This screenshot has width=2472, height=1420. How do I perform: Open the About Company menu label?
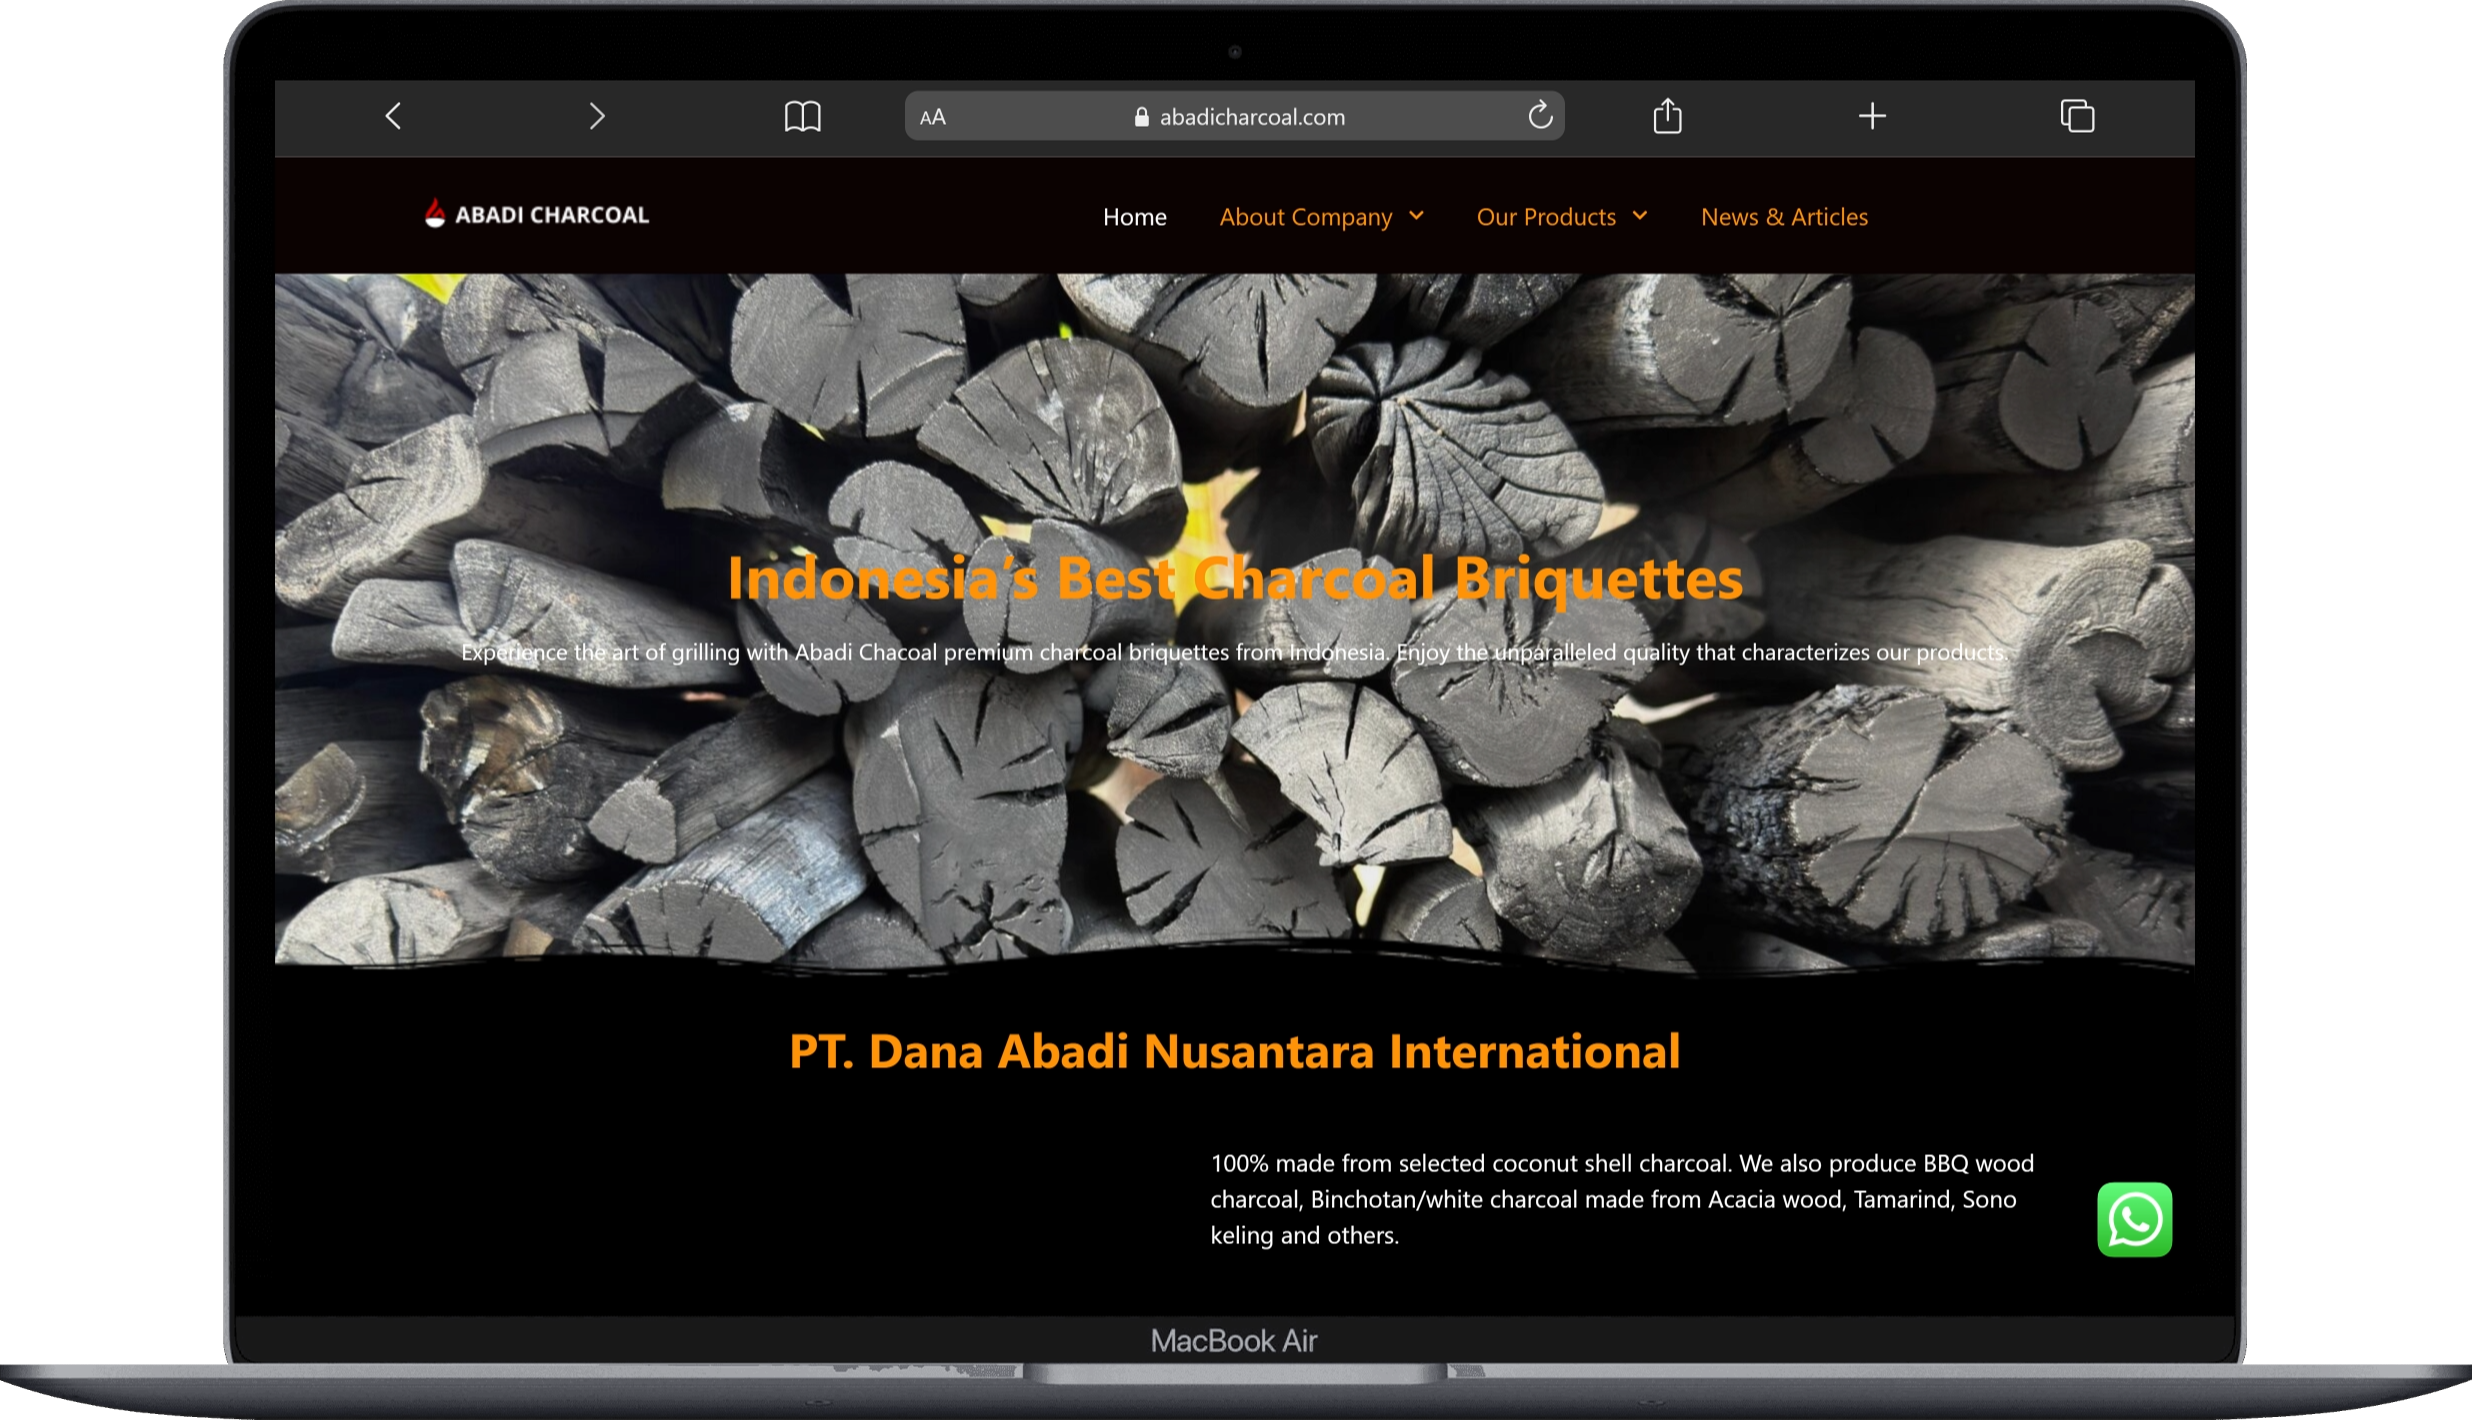(x=1305, y=217)
